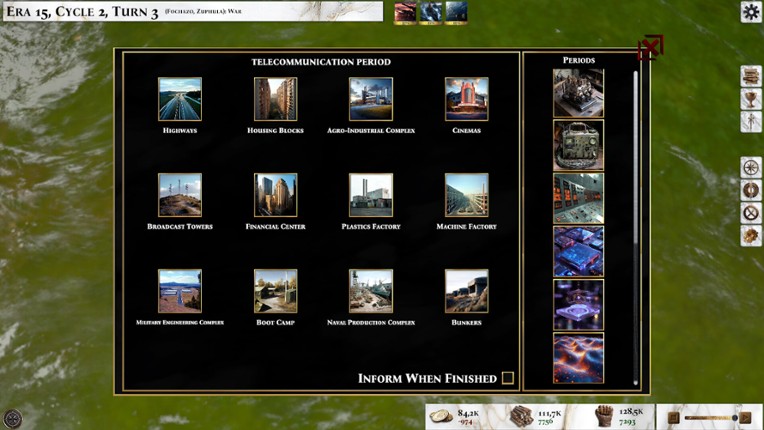The width and height of the screenshot is (764, 430).
Task: Close the building selection panel
Action: (650, 47)
